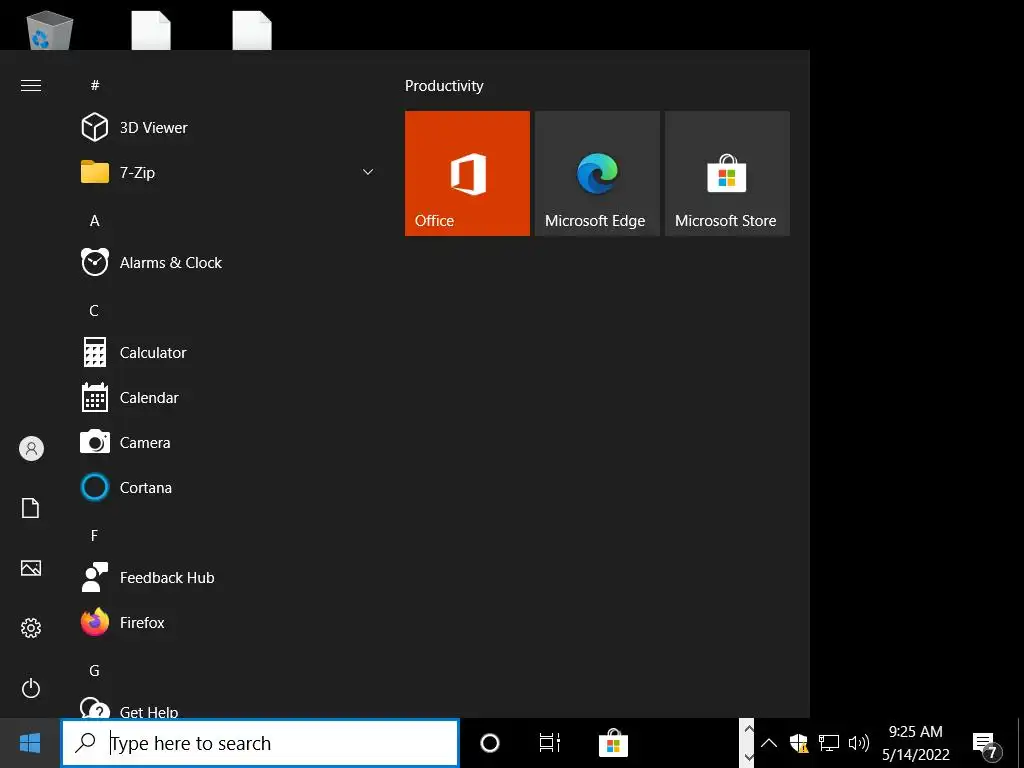1024x768 pixels.
Task: Click the 'F' letter group header
Action: (x=94, y=536)
